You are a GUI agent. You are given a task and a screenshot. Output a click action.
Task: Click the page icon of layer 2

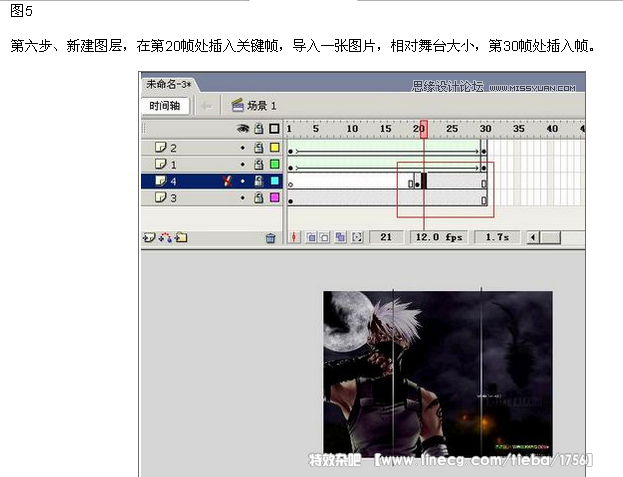click(x=161, y=147)
